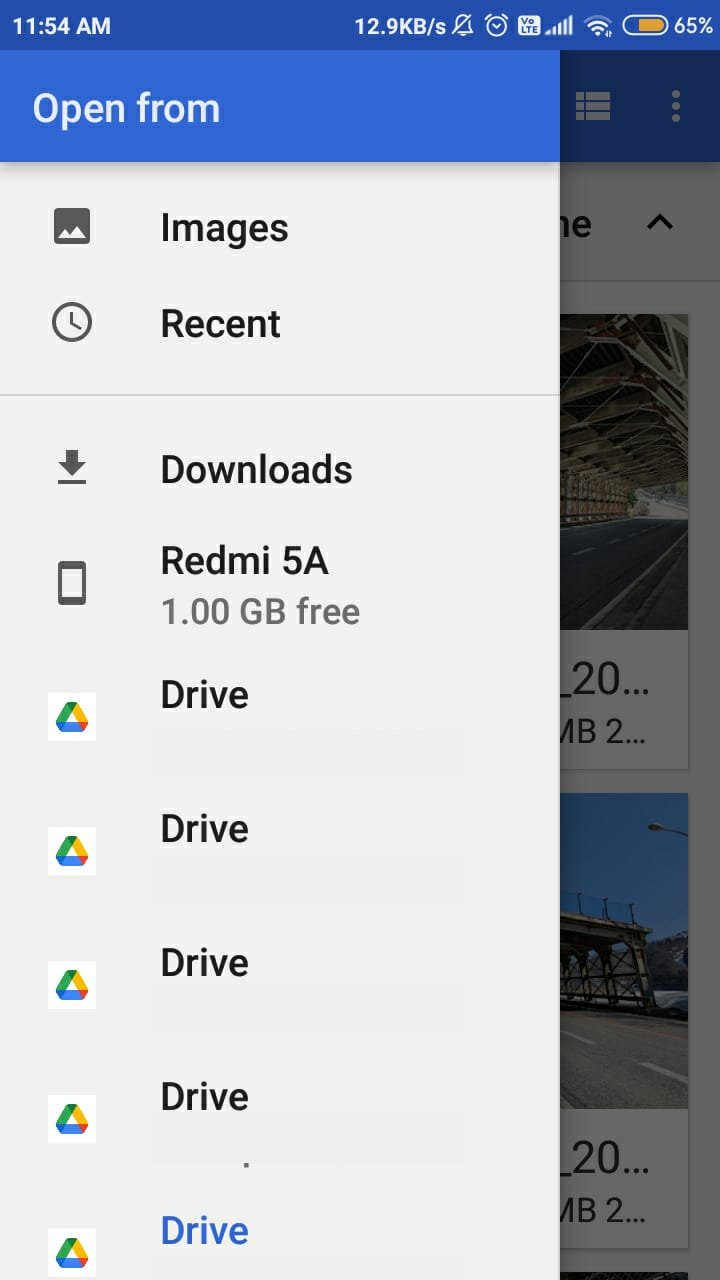Tap the Redmi 5A phone icon
Viewport: 720px width, 1280px height.
pos(72,583)
